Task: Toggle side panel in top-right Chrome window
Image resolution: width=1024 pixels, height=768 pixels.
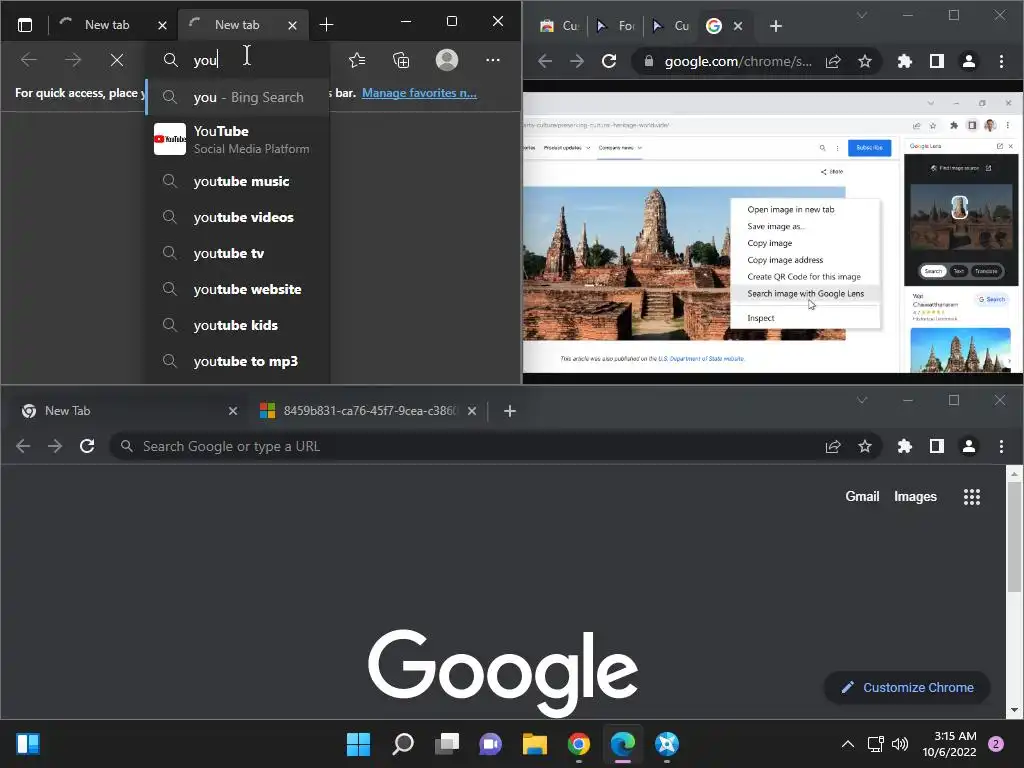Action: coord(936,61)
